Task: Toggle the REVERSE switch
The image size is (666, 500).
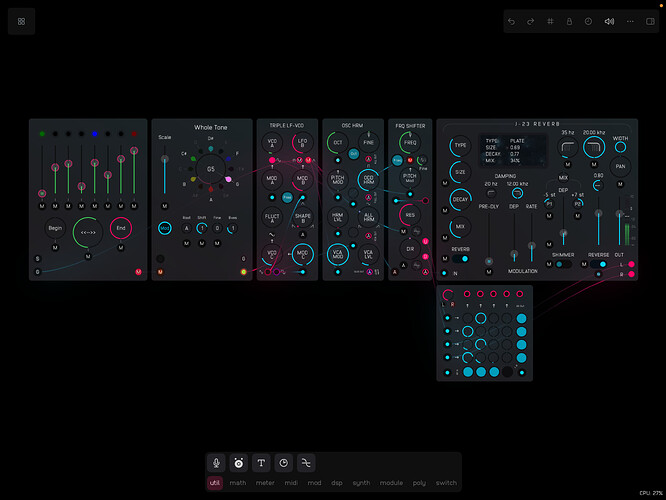Action: pos(598,264)
